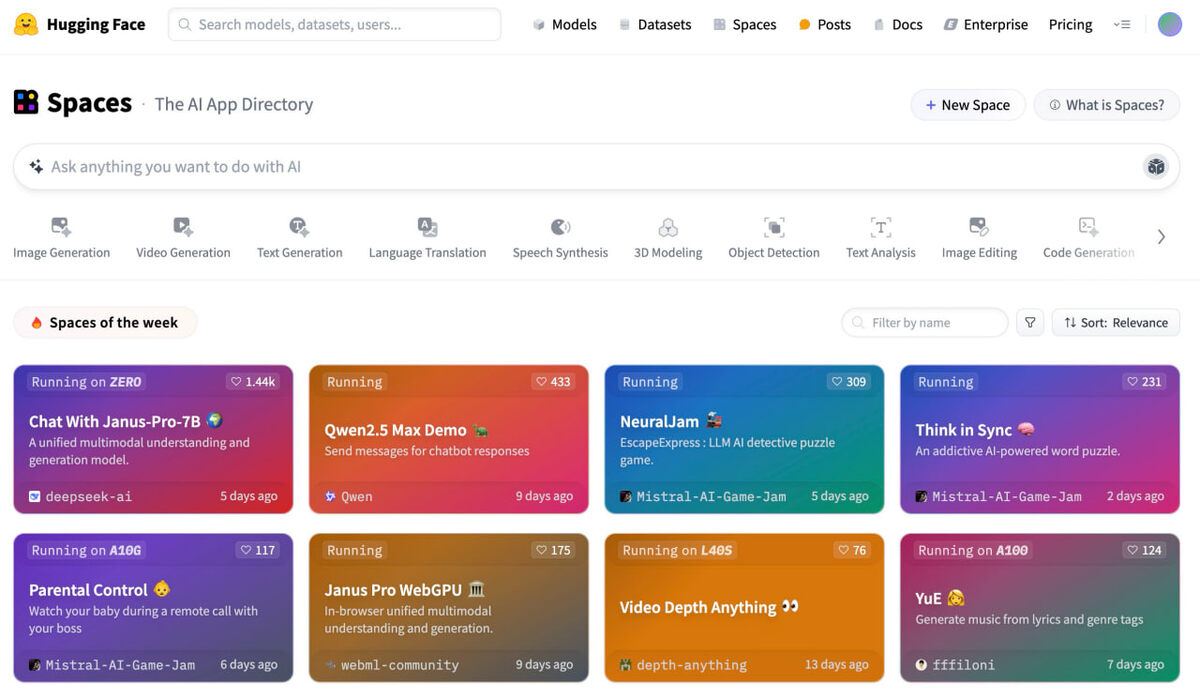Open the deepseek-ai author link
This screenshot has width=1200, height=700.
(x=80, y=496)
